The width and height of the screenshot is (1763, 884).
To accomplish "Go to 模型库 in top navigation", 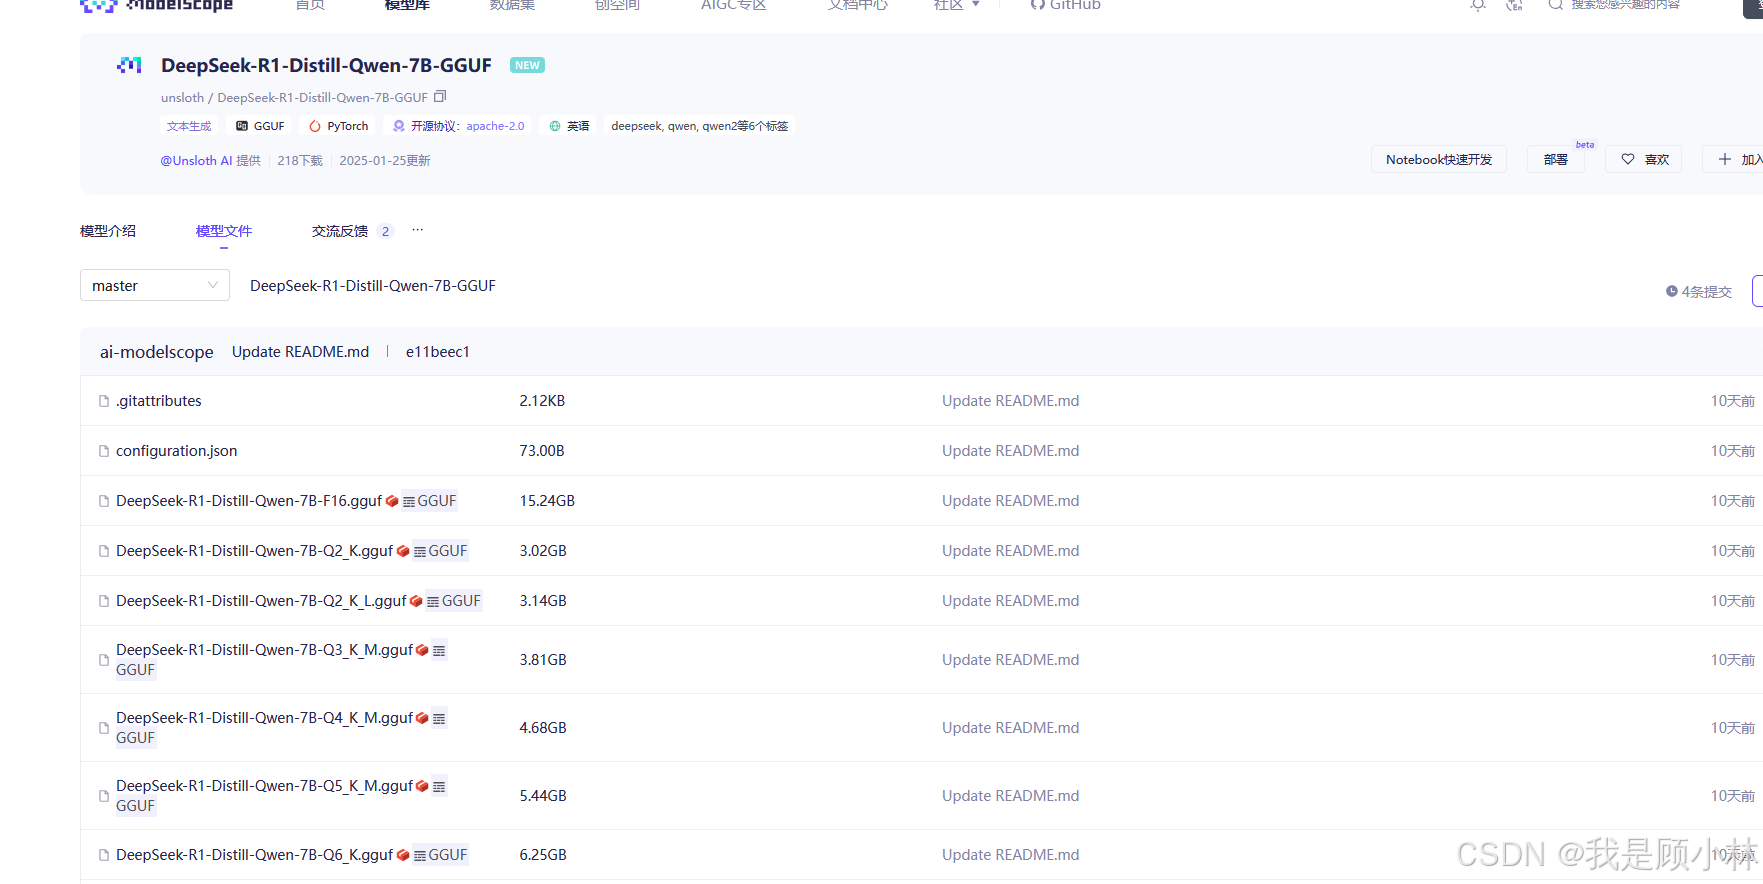I will tap(407, 5).
